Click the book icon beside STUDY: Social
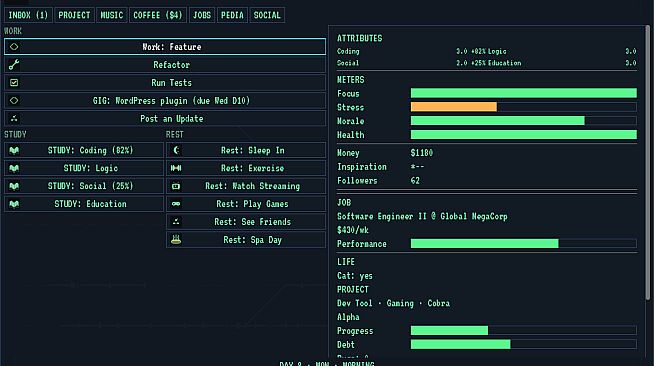This screenshot has height=366, width=654. coord(14,186)
